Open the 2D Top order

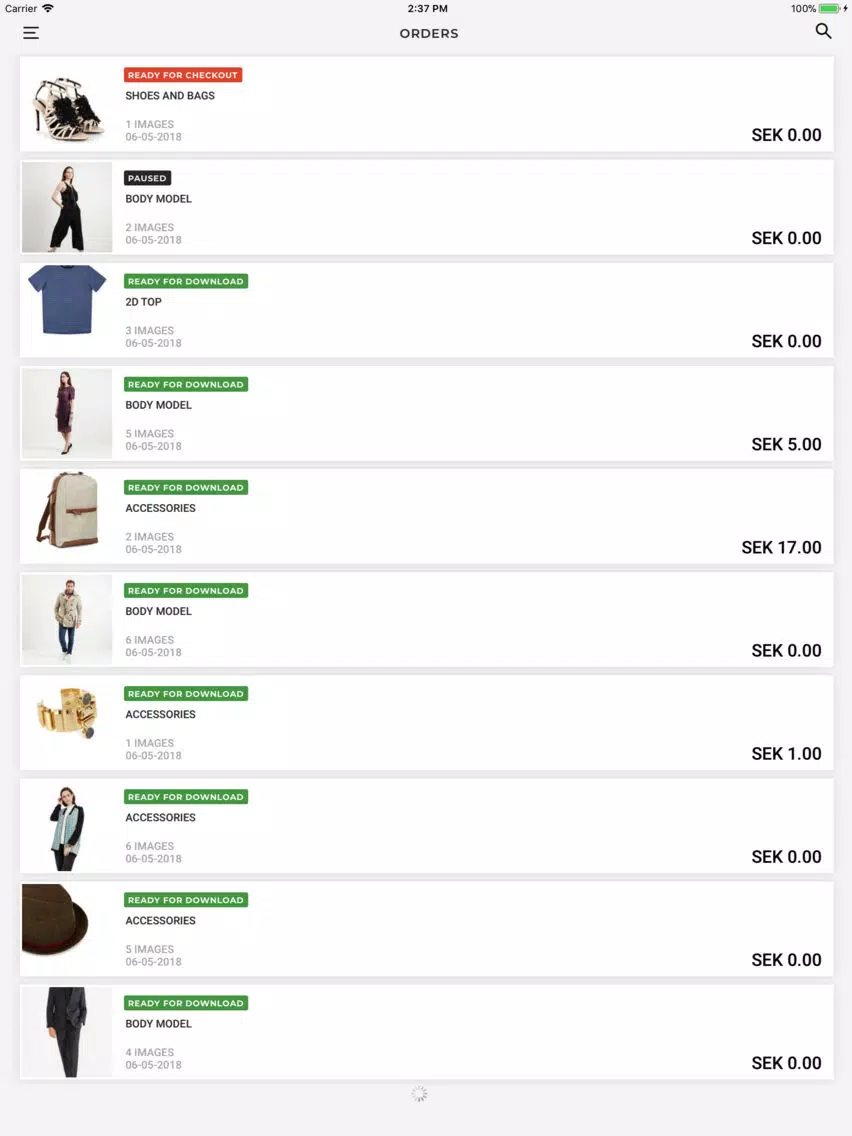coord(426,310)
